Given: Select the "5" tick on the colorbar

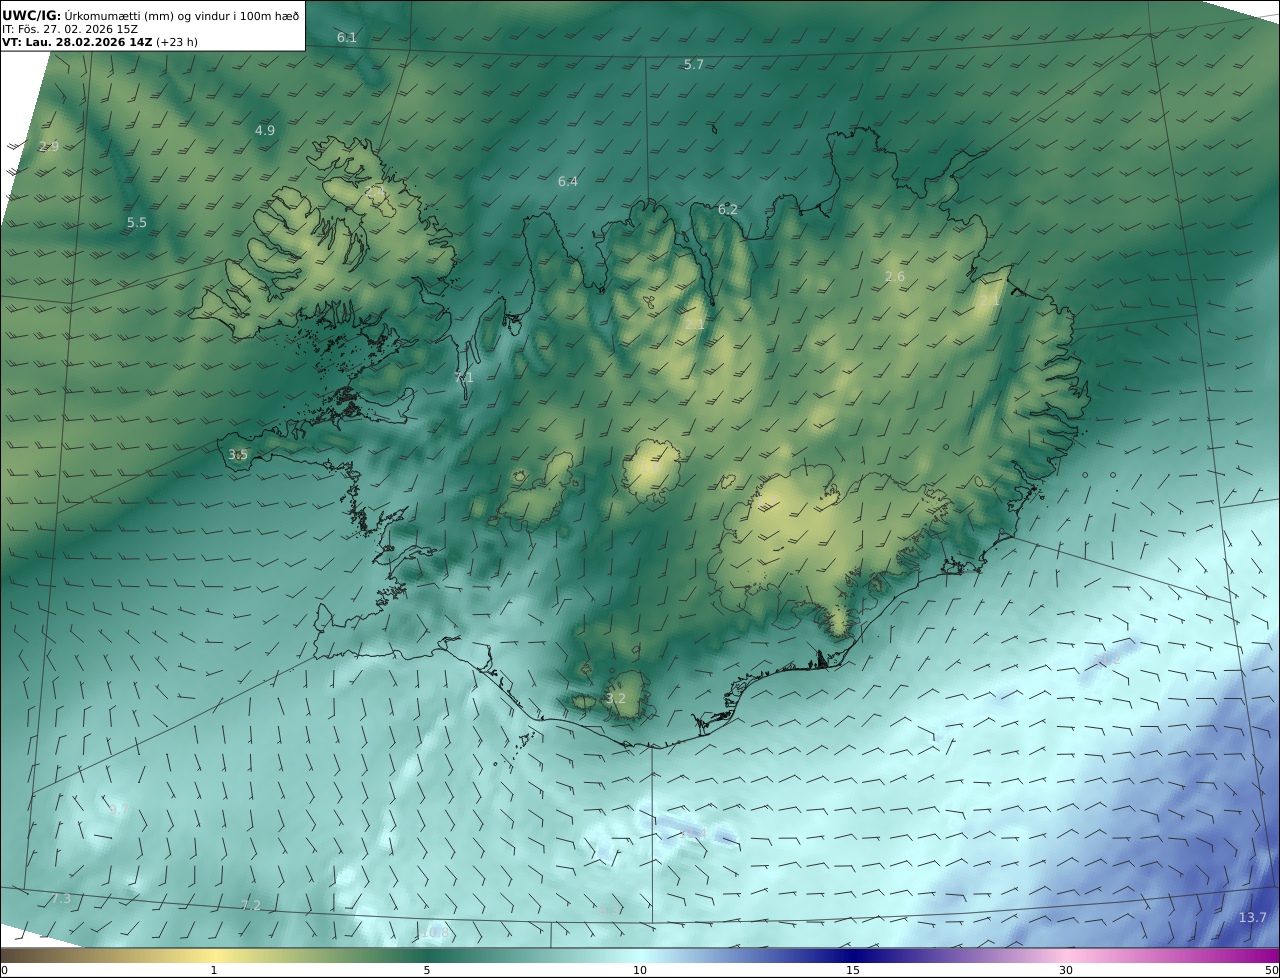Looking at the screenshot, I should (x=427, y=970).
